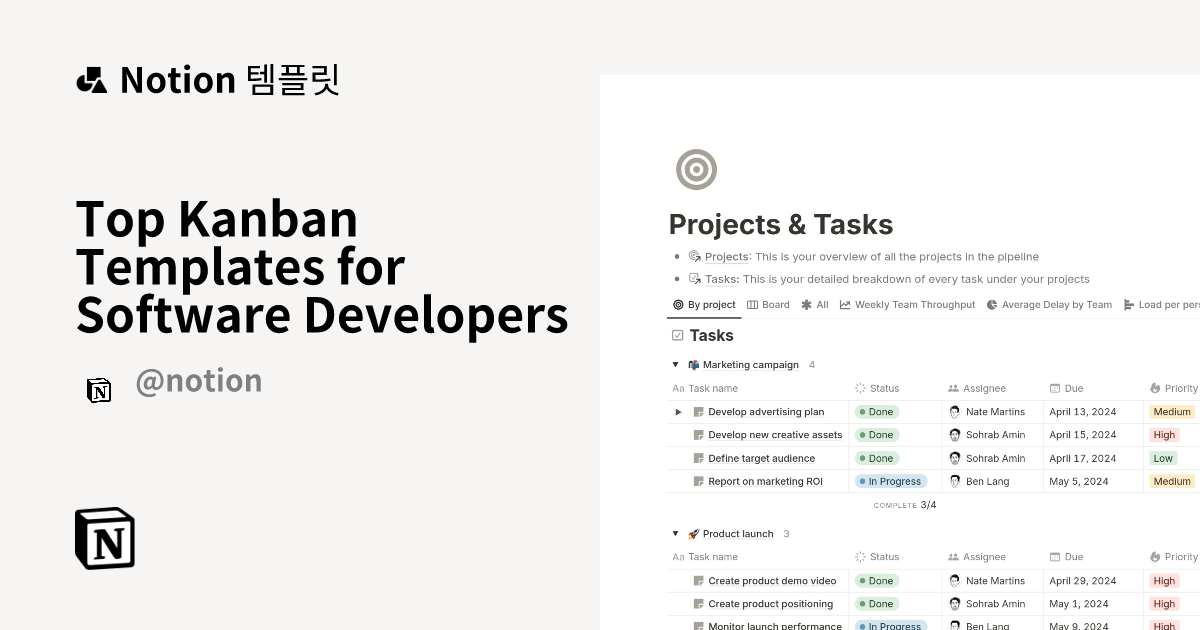Image resolution: width=1200 pixels, height=630 pixels.
Task: Expand the Develop advertising plan row arrow
Action: (x=678, y=411)
